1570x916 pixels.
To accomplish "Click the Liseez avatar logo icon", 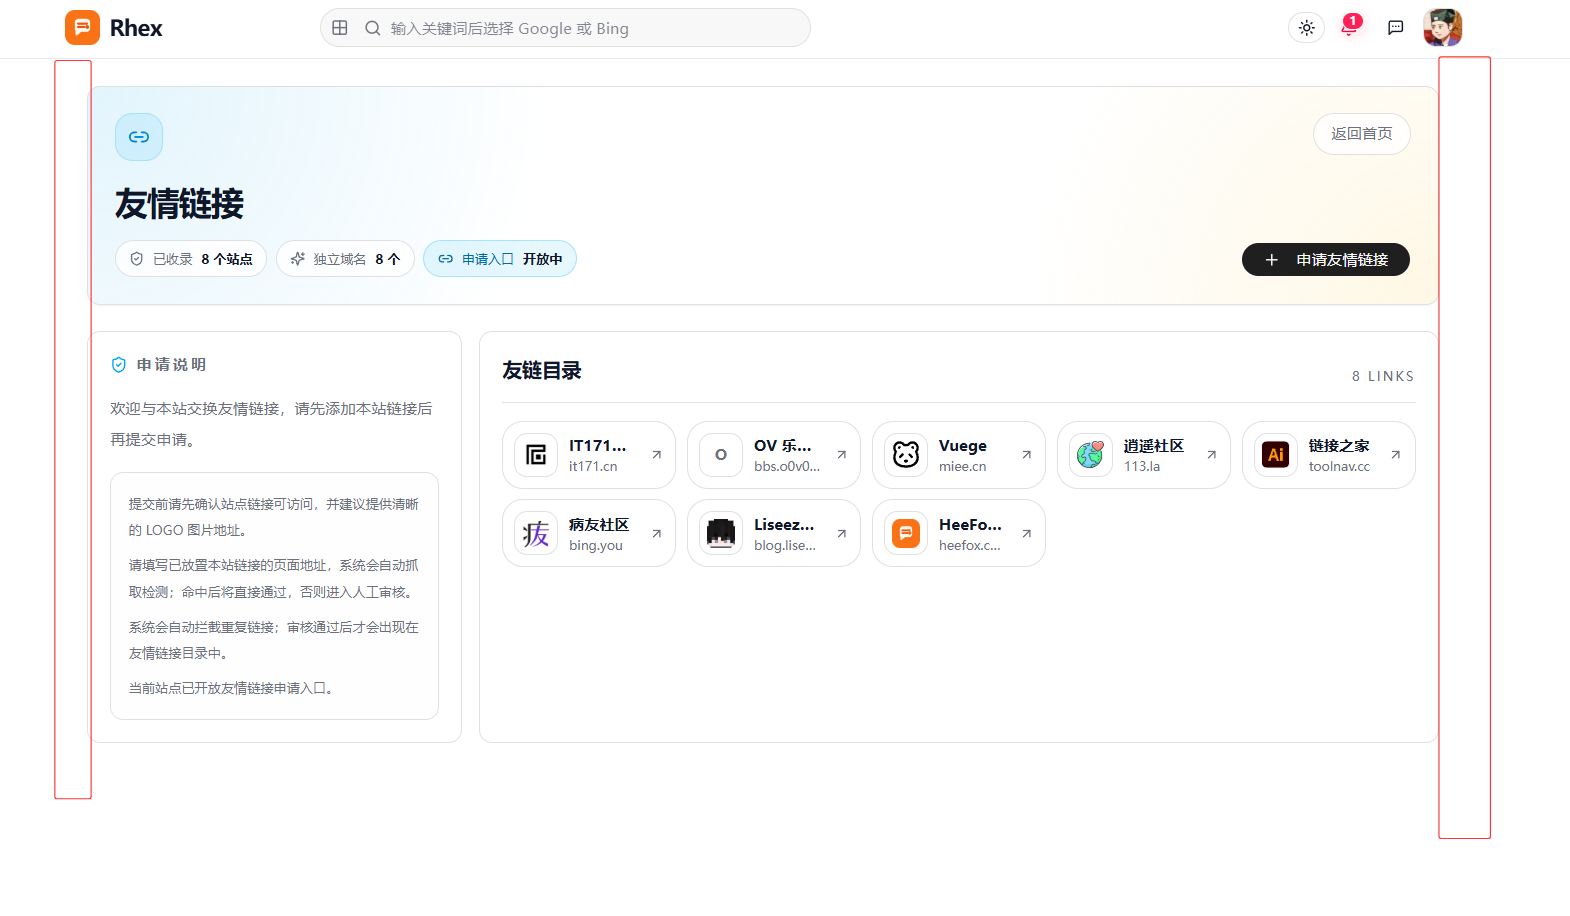I will (x=721, y=533).
